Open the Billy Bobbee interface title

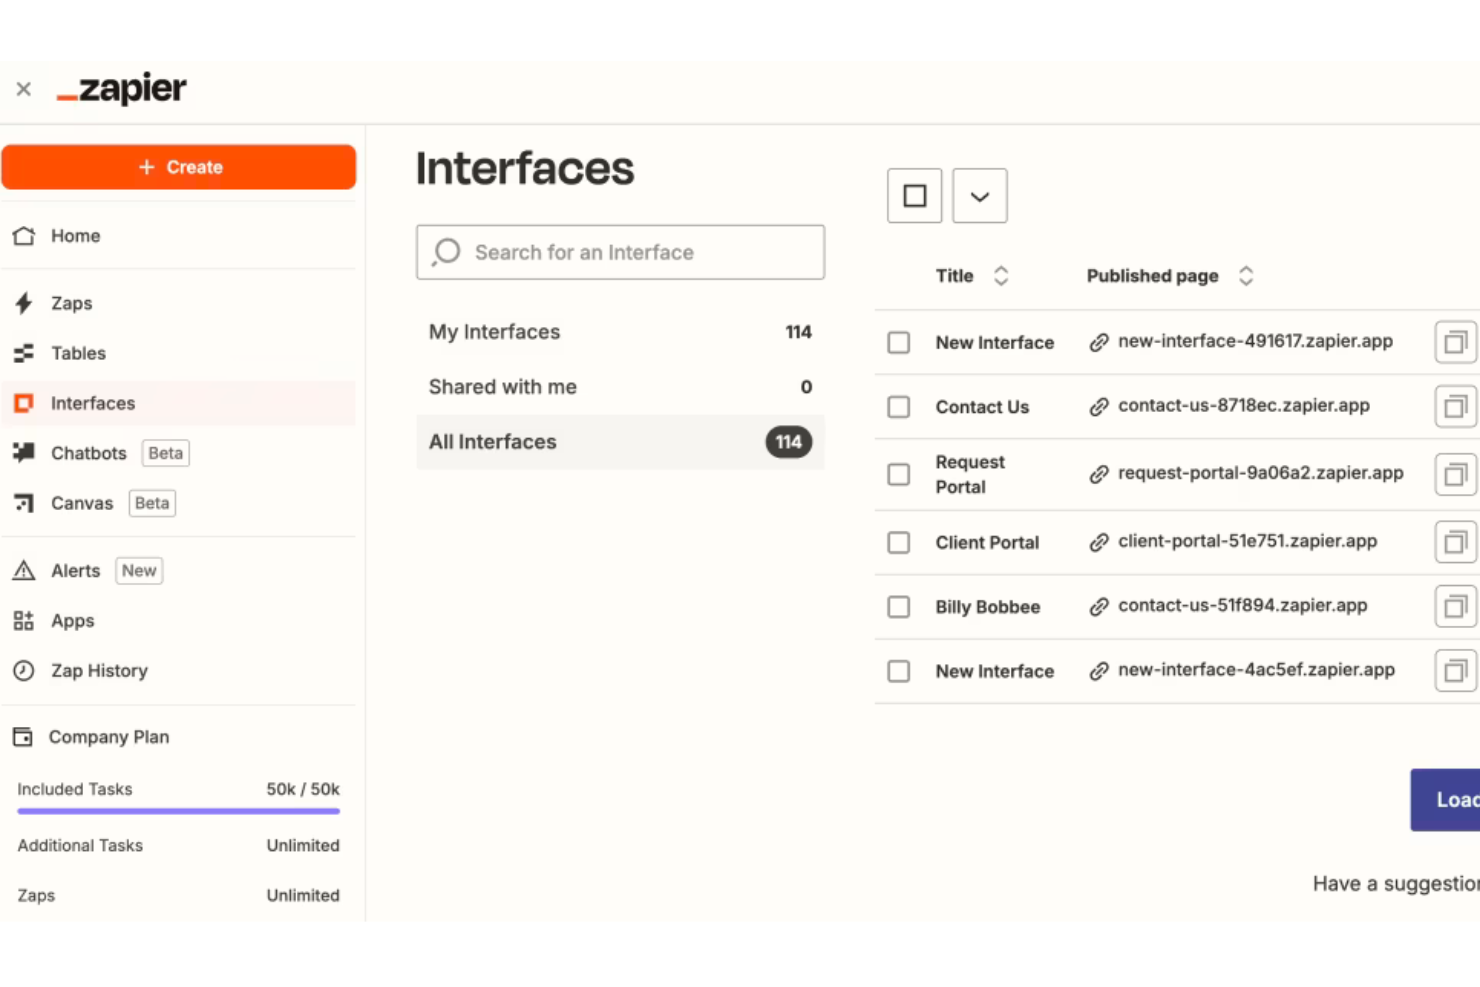click(x=988, y=607)
